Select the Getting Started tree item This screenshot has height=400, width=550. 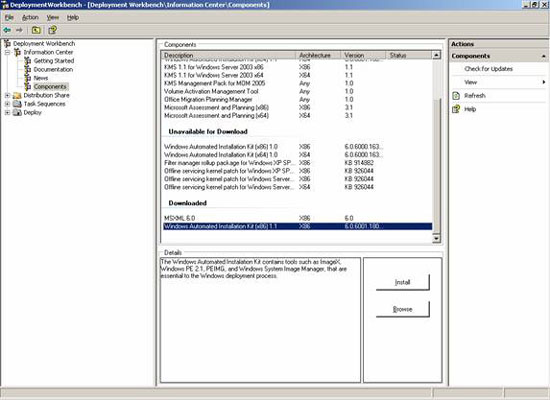coord(54,61)
